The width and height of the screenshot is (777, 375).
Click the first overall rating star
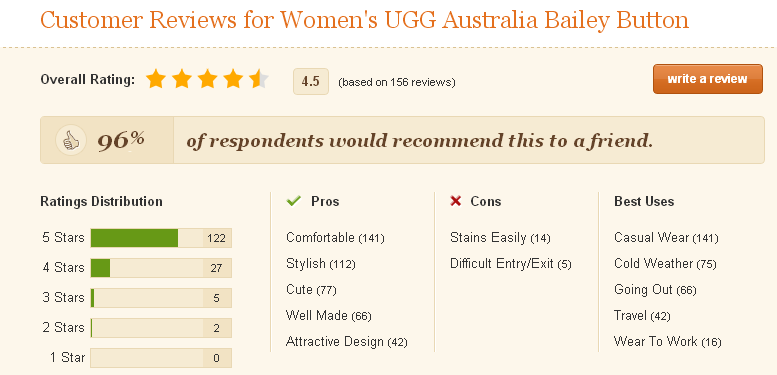click(156, 79)
